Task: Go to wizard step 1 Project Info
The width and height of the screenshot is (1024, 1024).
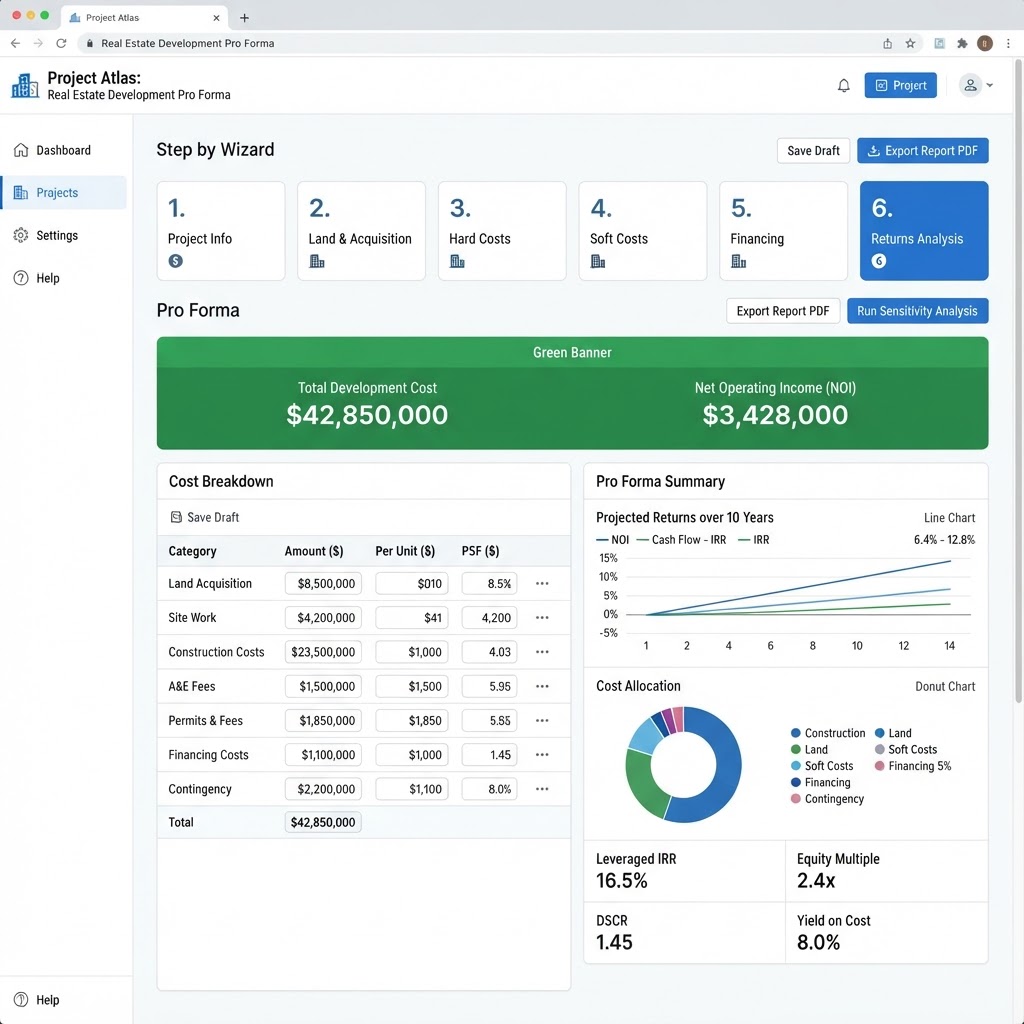Action: tap(221, 231)
